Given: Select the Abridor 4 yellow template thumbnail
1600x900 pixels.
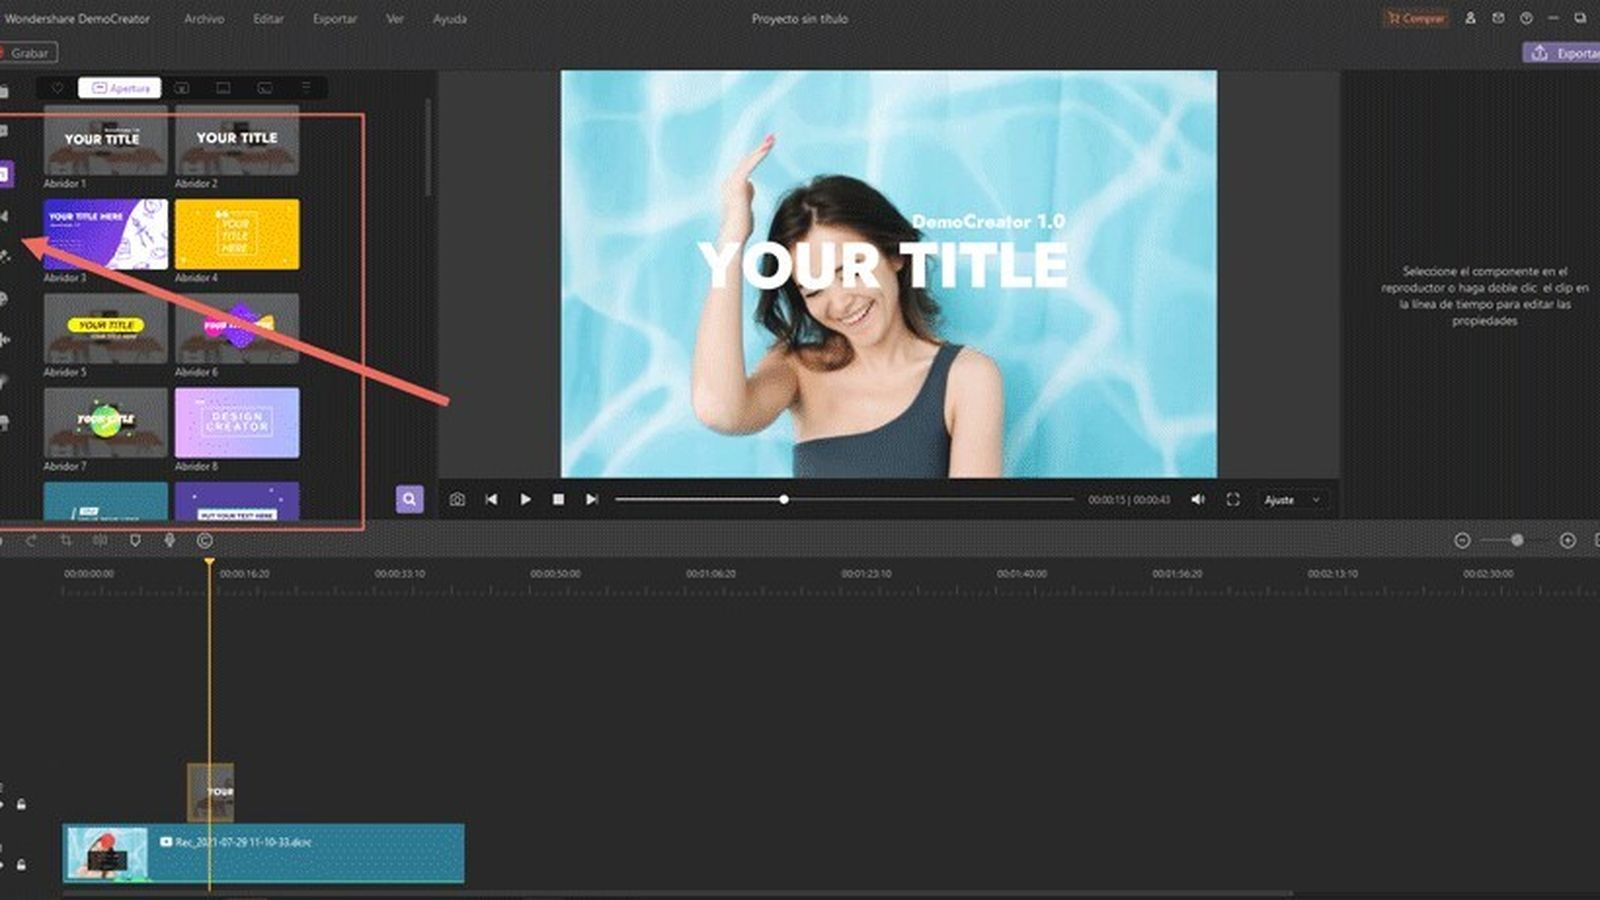Looking at the screenshot, I should 238,235.
